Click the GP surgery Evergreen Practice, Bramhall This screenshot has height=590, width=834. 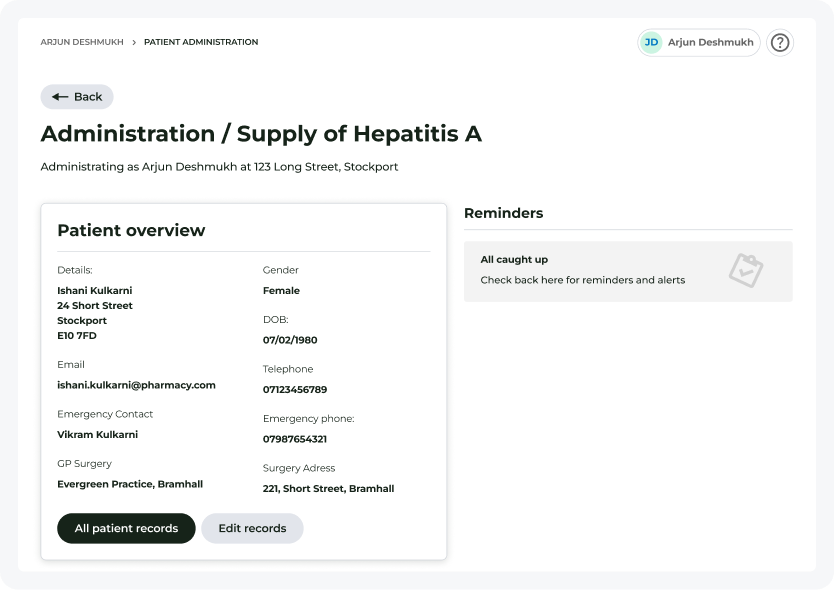(x=130, y=484)
